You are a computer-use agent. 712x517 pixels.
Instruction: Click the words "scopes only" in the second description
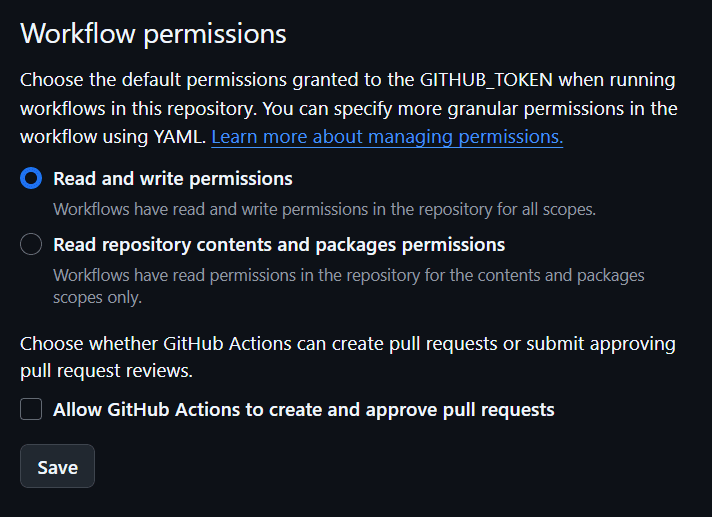pos(98,297)
